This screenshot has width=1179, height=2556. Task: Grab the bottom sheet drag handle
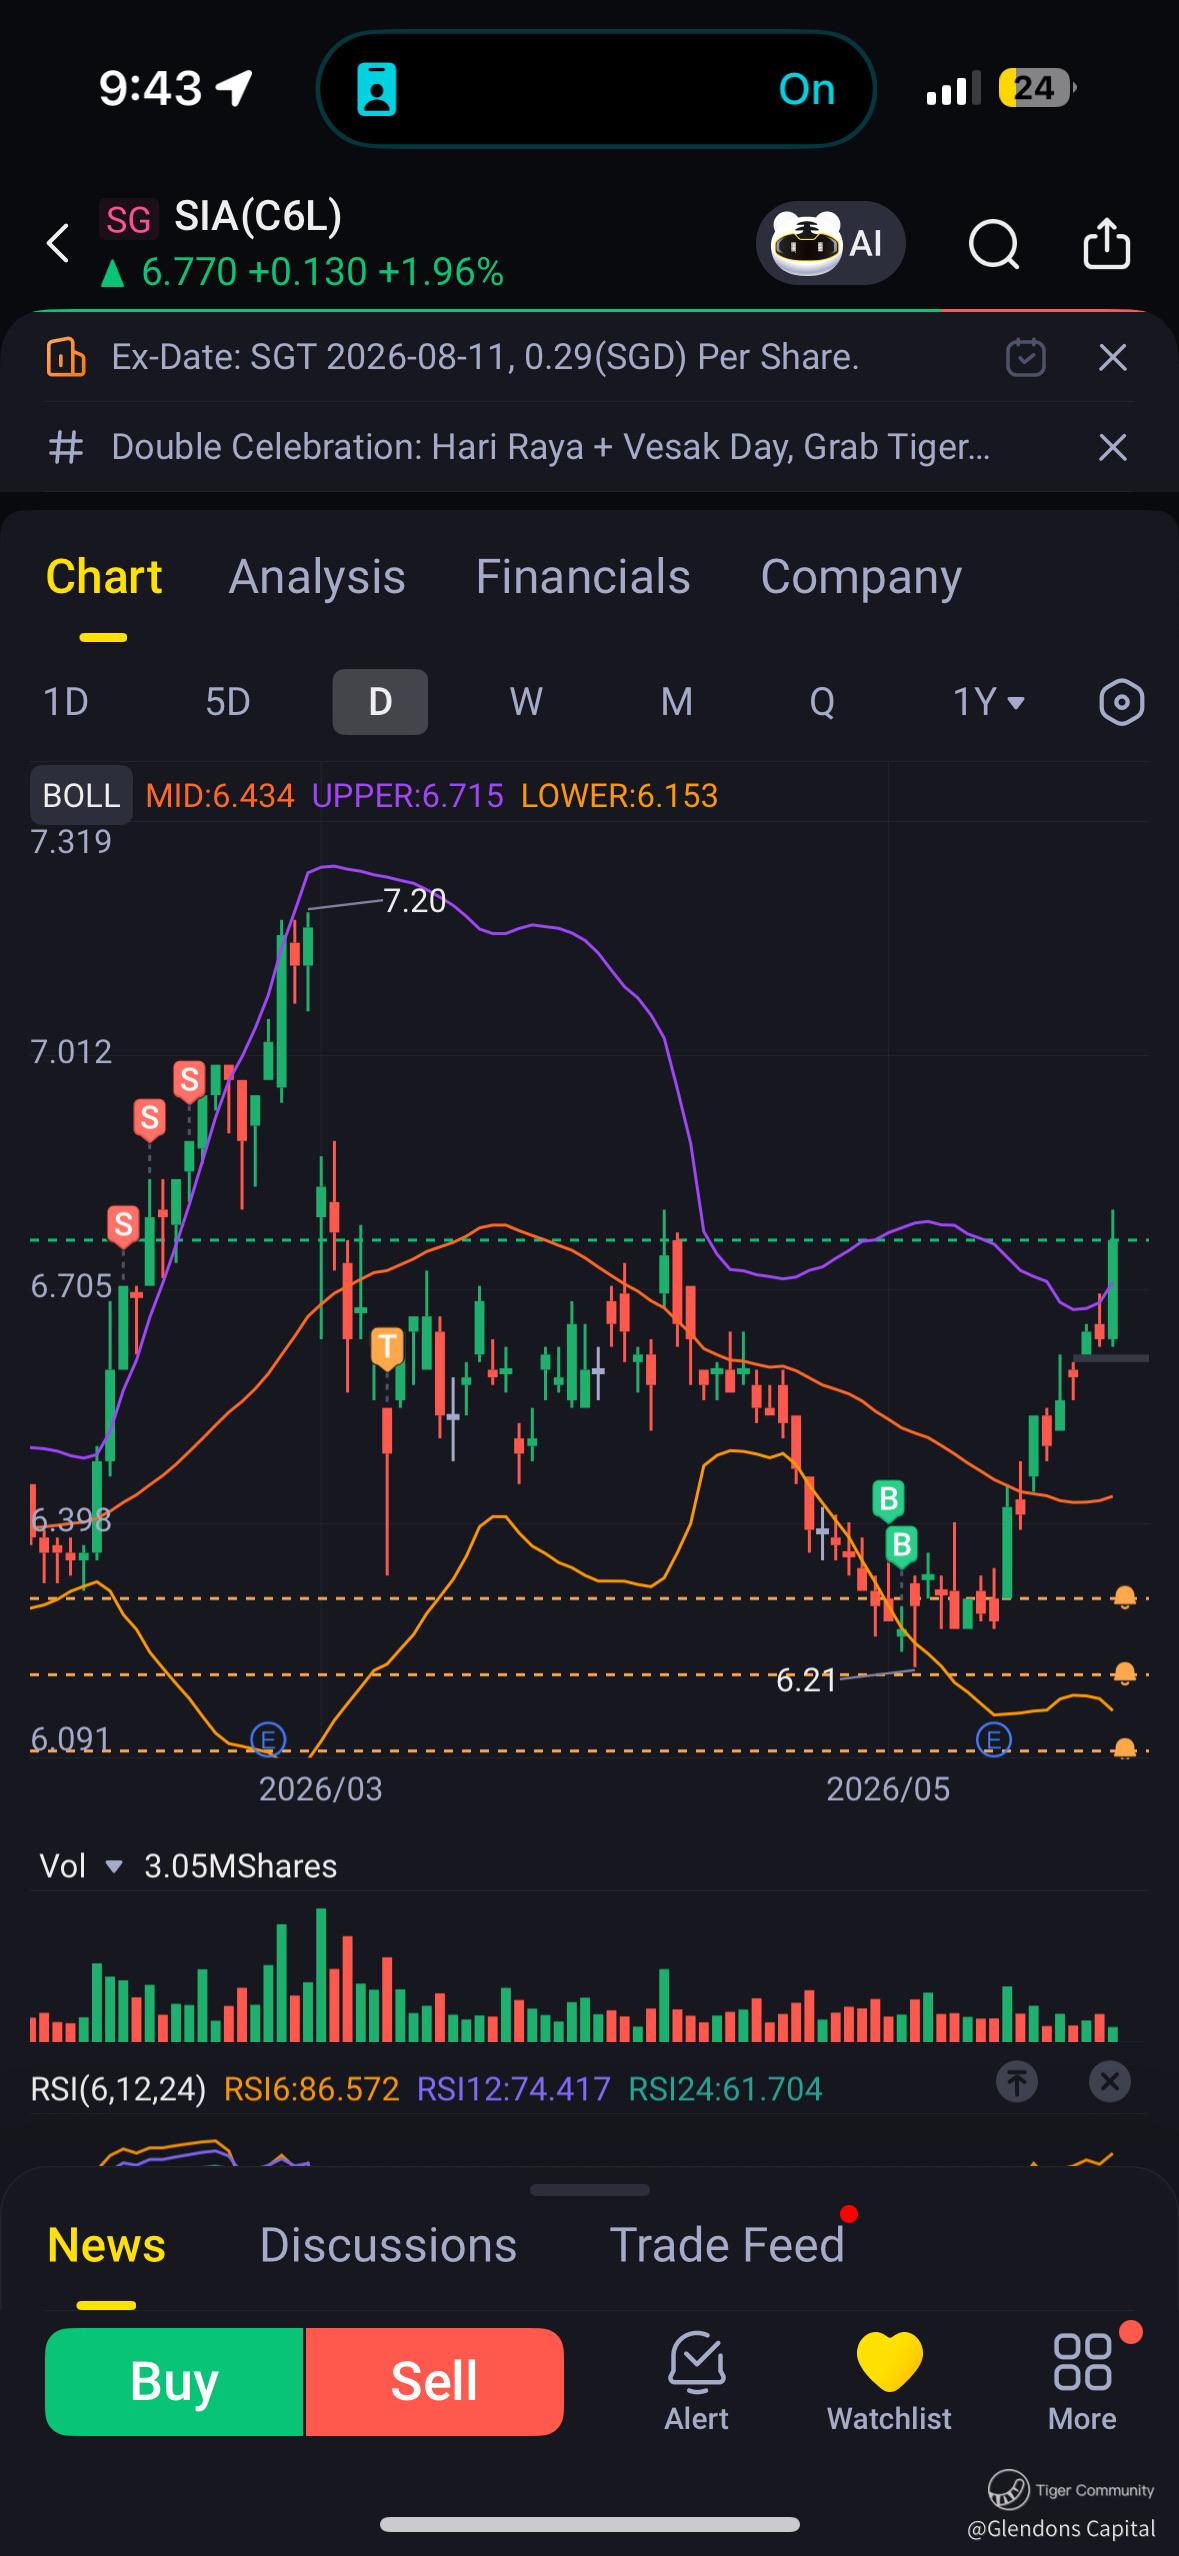click(x=590, y=2190)
